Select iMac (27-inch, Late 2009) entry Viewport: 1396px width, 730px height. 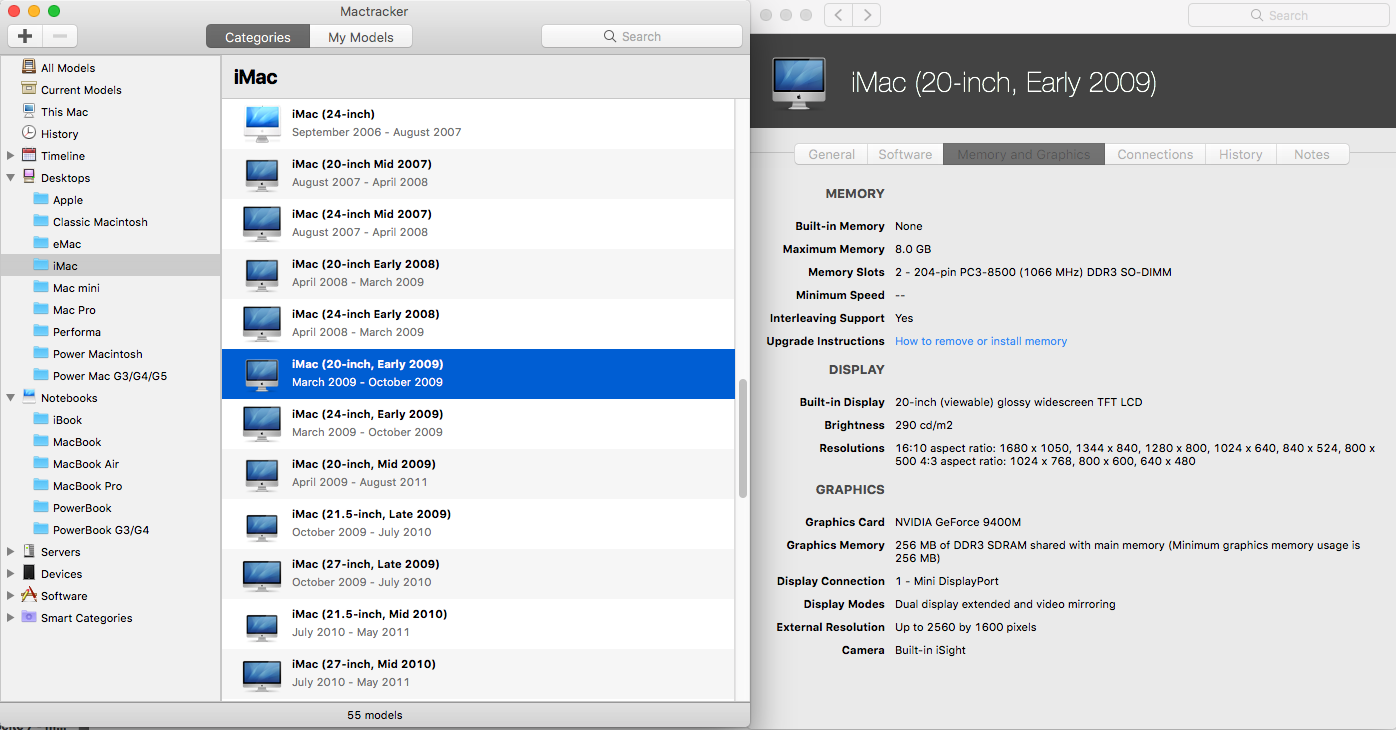[365, 573]
